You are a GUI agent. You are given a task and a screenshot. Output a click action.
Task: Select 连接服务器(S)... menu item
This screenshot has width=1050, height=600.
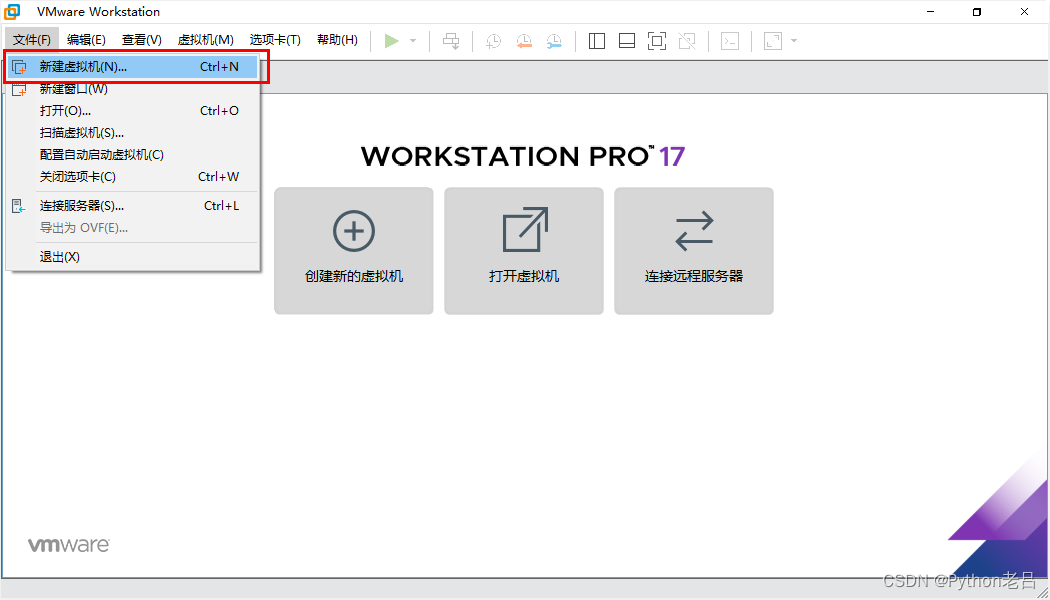pyautogui.click(x=133, y=206)
